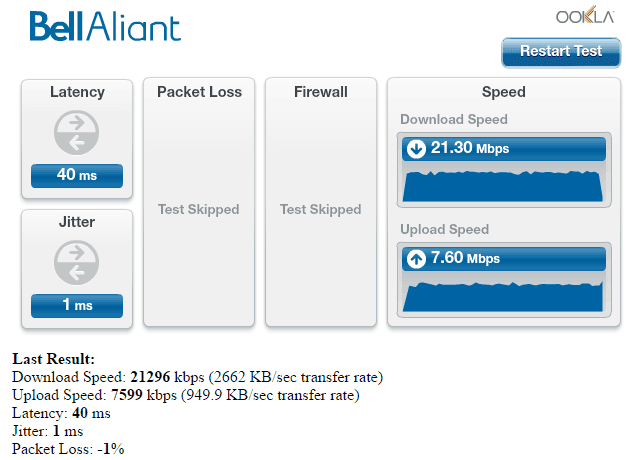Screen dimensions: 638x460
Task: Click the Ookla logo
Action: [x=585, y=17]
